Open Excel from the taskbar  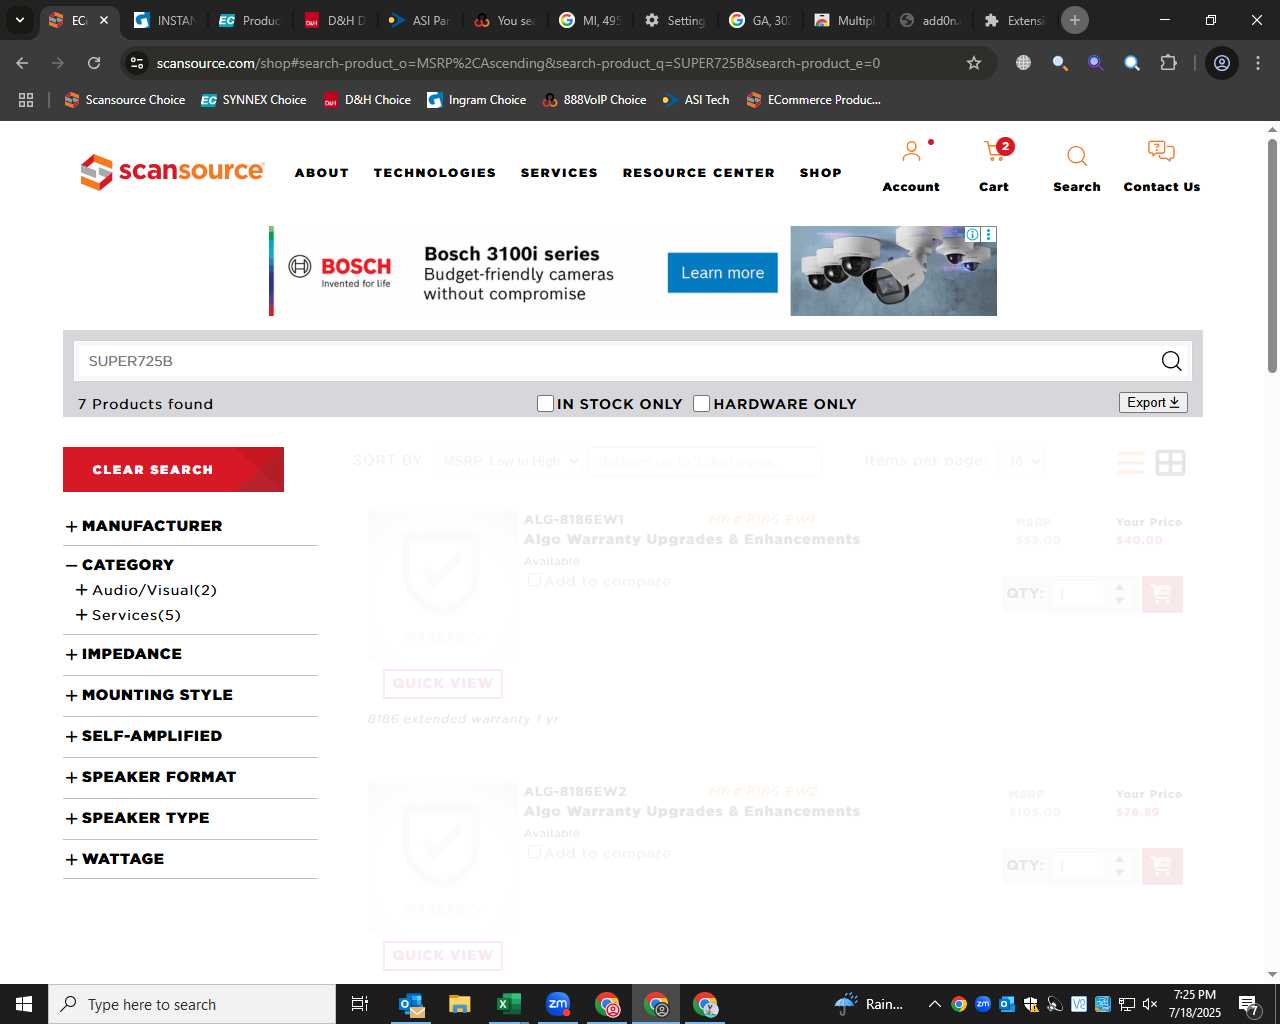click(x=508, y=1004)
